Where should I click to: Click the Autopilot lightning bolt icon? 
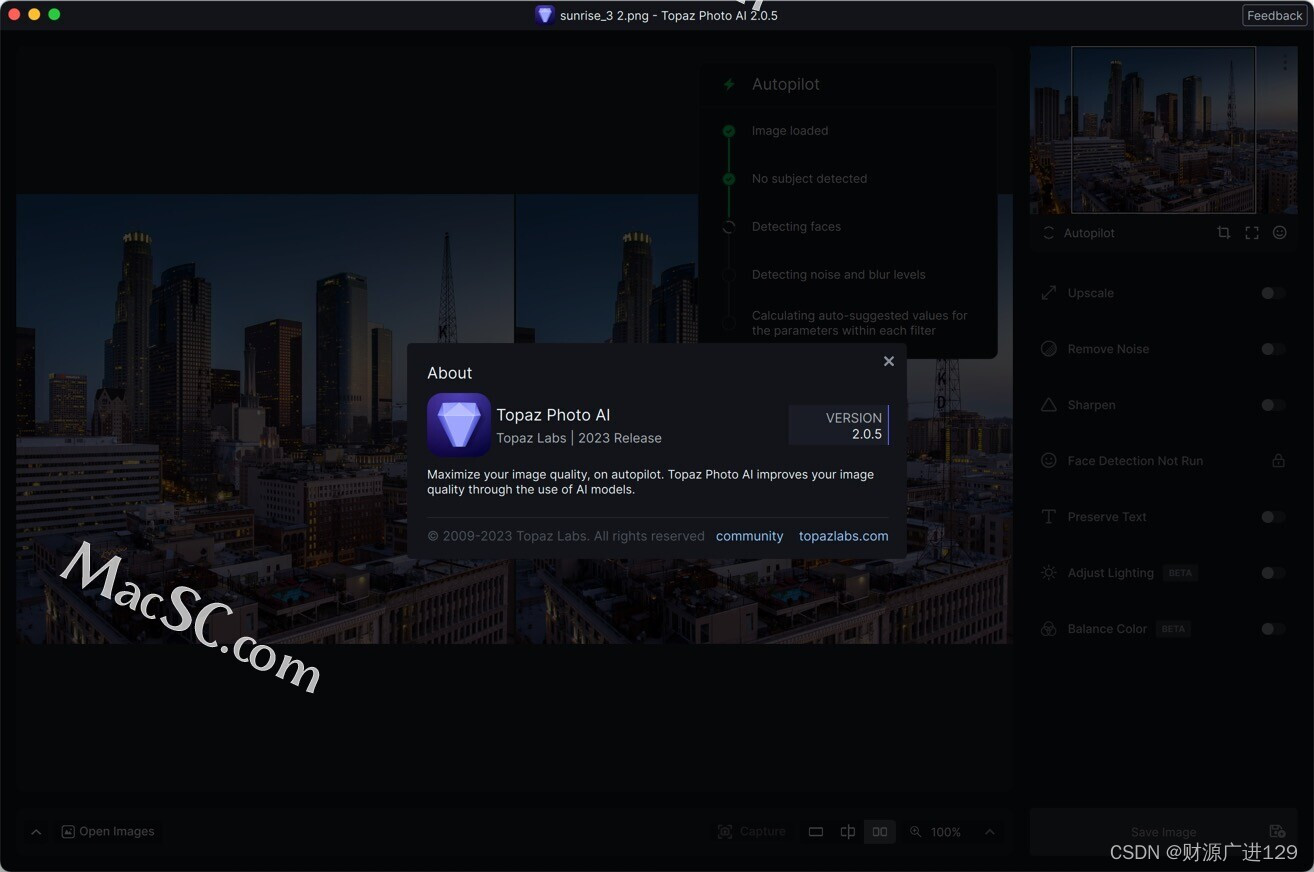[729, 85]
